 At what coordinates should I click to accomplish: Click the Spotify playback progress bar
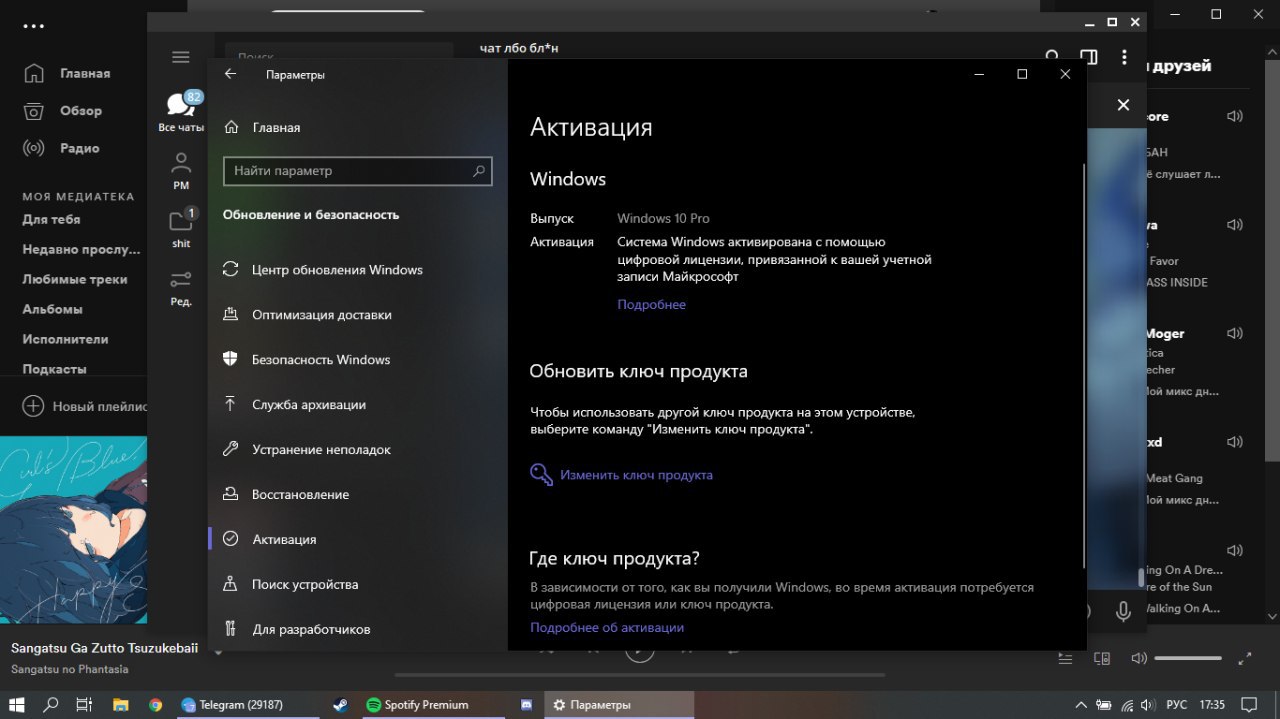(640, 676)
